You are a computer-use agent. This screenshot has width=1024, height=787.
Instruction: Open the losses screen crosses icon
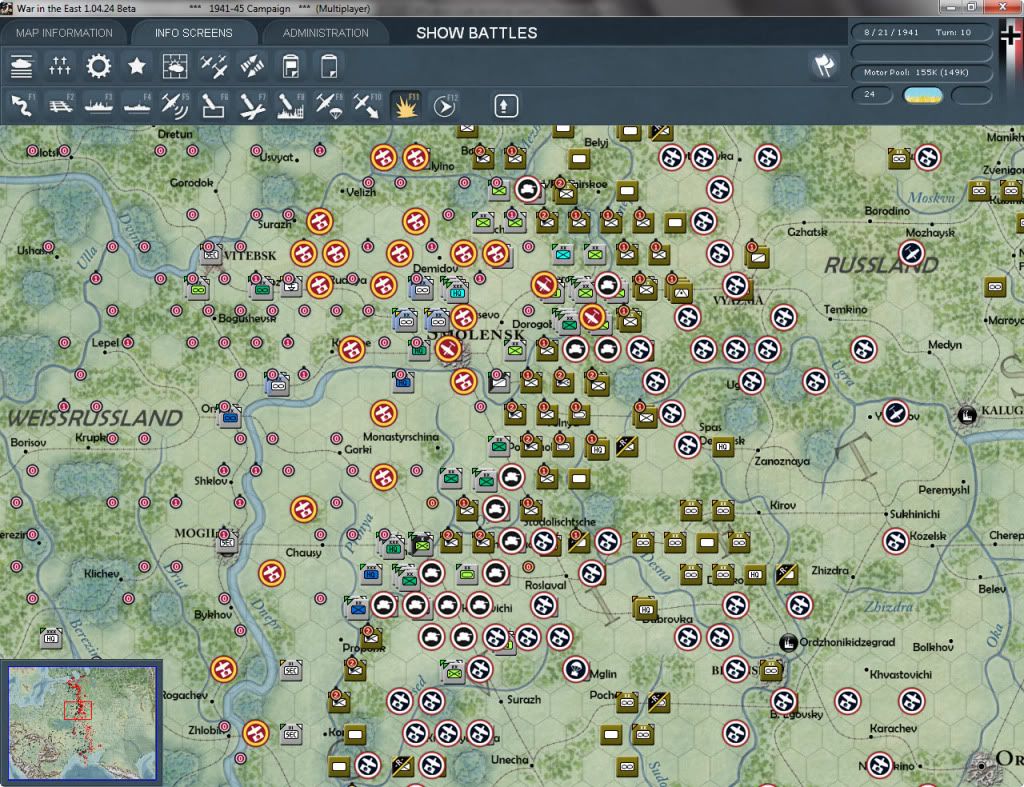[x=60, y=66]
